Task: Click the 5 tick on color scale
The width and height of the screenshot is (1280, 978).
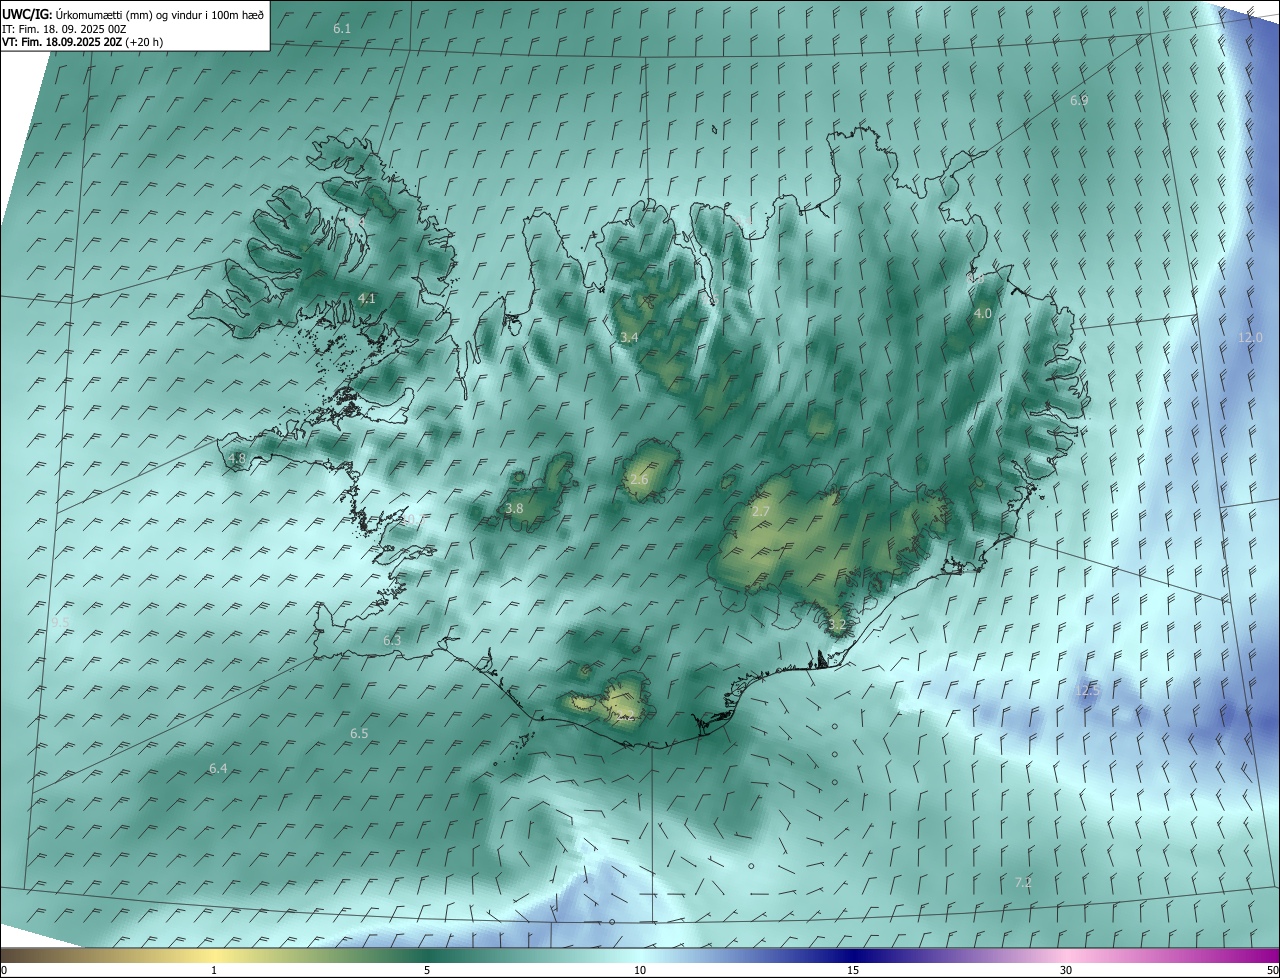Action: pos(427,971)
